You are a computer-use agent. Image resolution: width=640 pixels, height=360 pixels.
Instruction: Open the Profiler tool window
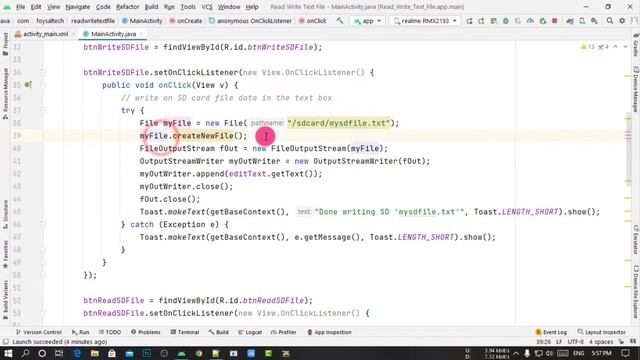(284, 332)
